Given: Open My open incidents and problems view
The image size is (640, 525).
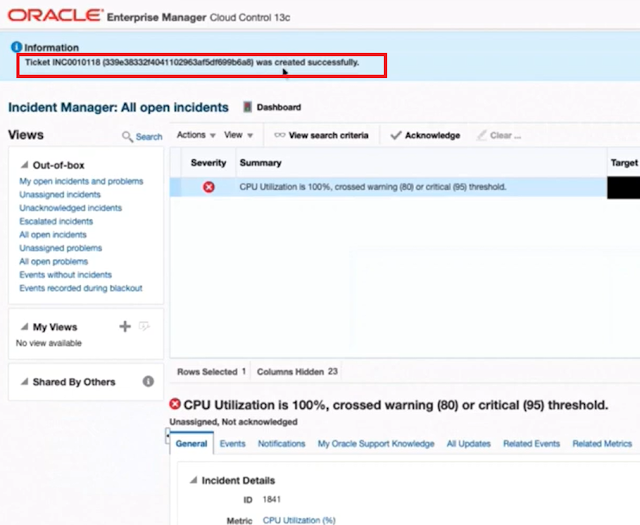Looking at the screenshot, I should [81, 181].
